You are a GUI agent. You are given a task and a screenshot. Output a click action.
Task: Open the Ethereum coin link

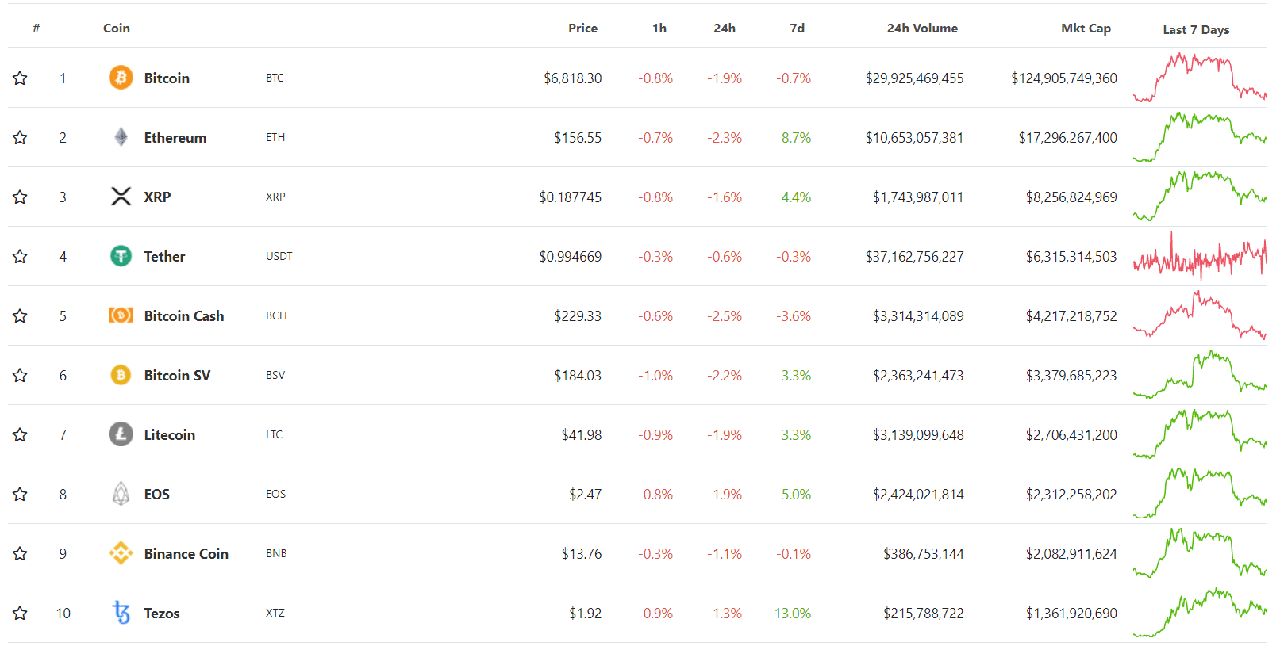(x=175, y=137)
